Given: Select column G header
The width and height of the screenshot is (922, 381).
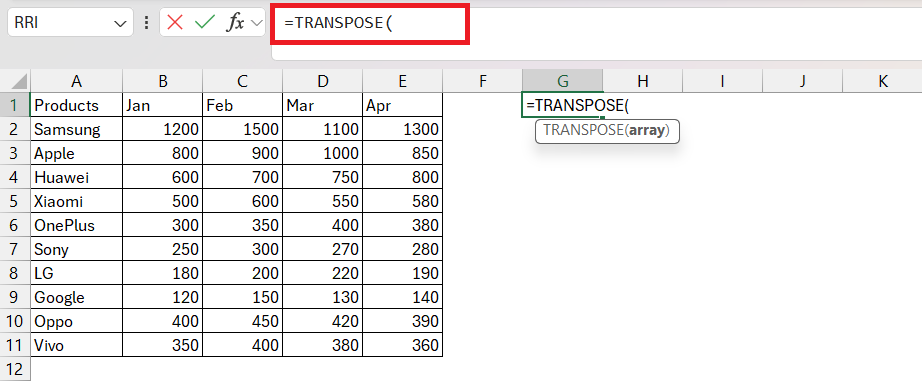Looking at the screenshot, I should [x=563, y=81].
